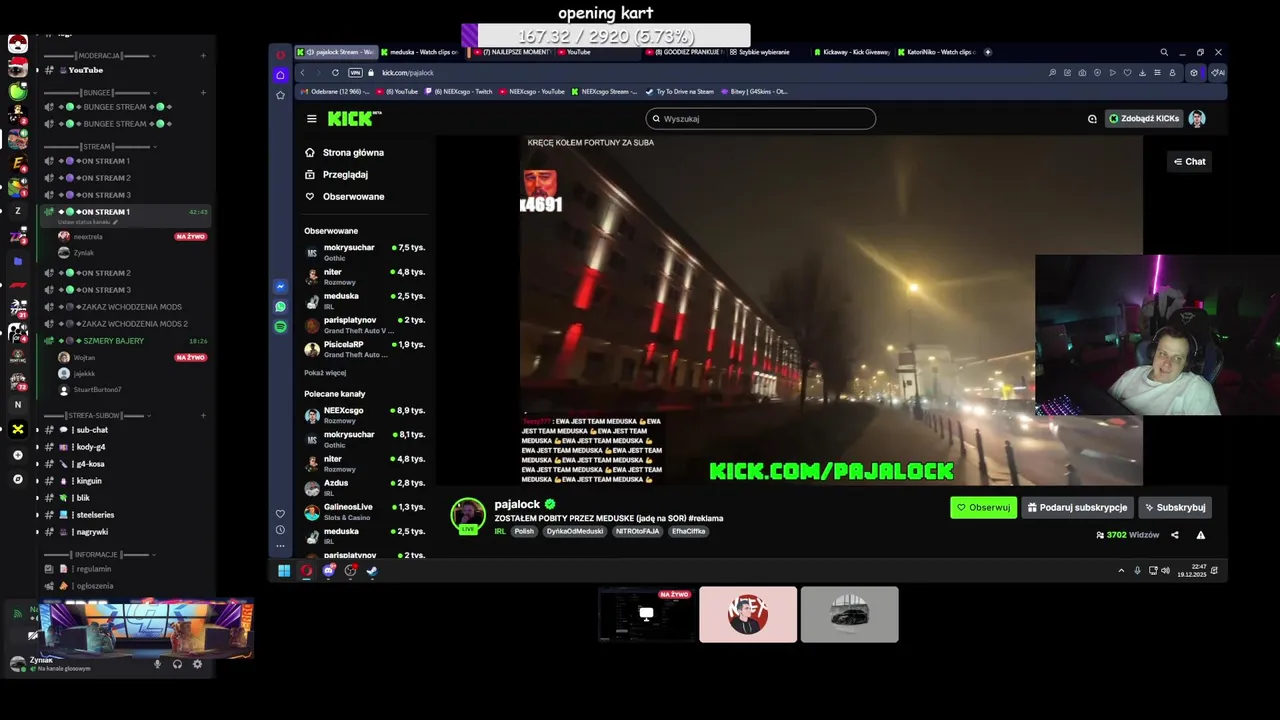This screenshot has height=720, width=1280.
Task: Open PisicelaRP followed channel
Action: [365, 349]
